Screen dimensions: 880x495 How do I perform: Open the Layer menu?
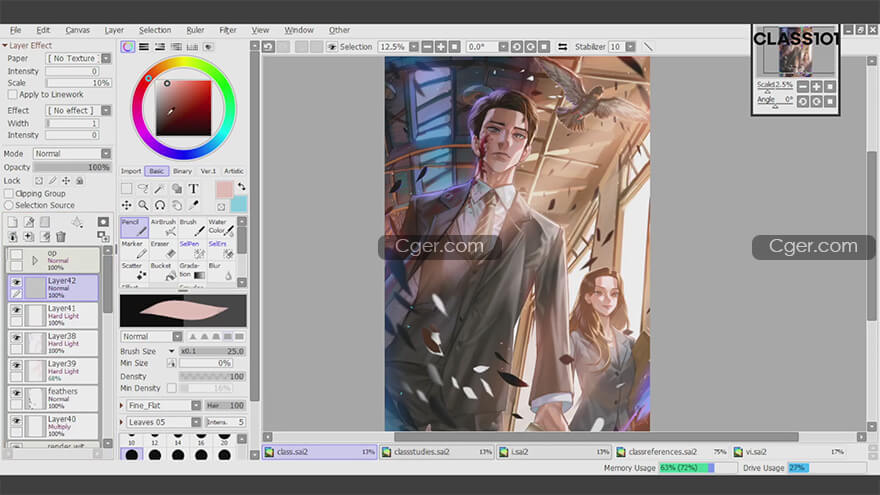pyautogui.click(x=114, y=30)
